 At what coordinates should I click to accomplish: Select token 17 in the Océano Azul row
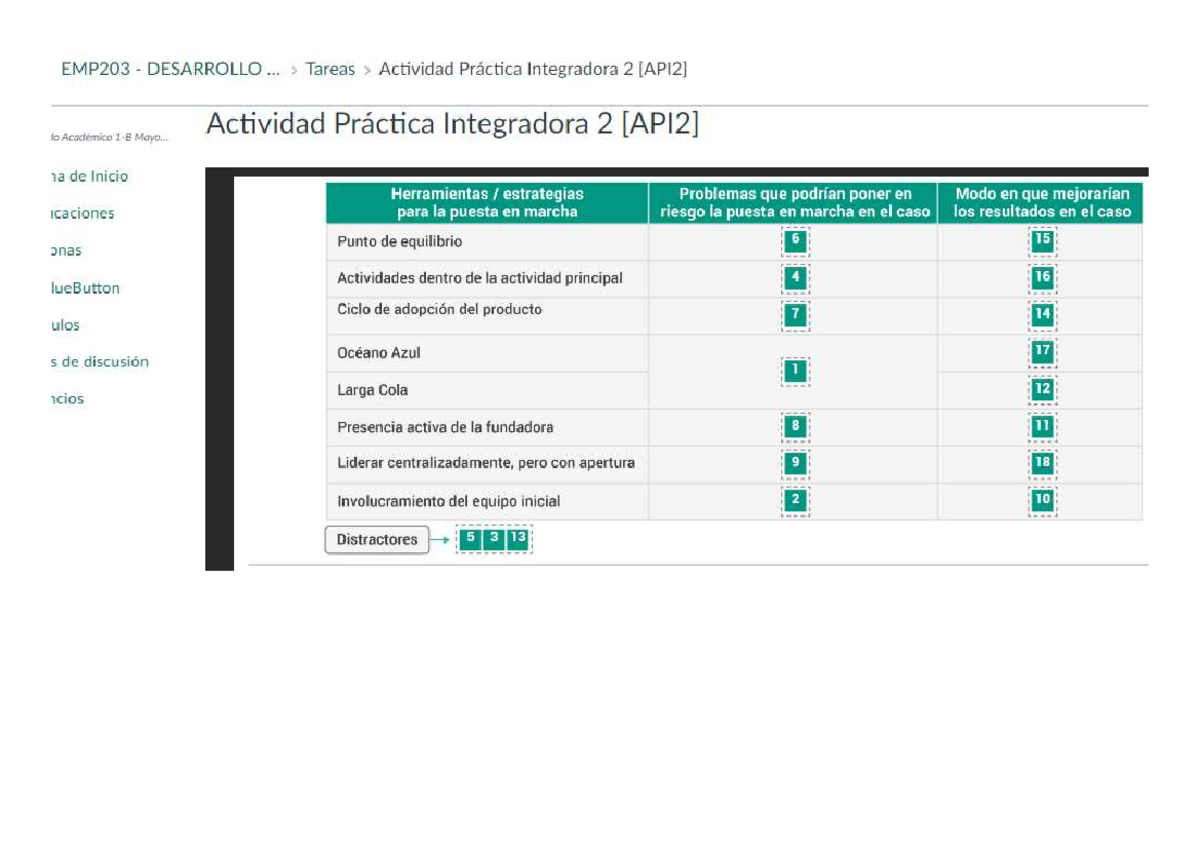coord(1040,352)
